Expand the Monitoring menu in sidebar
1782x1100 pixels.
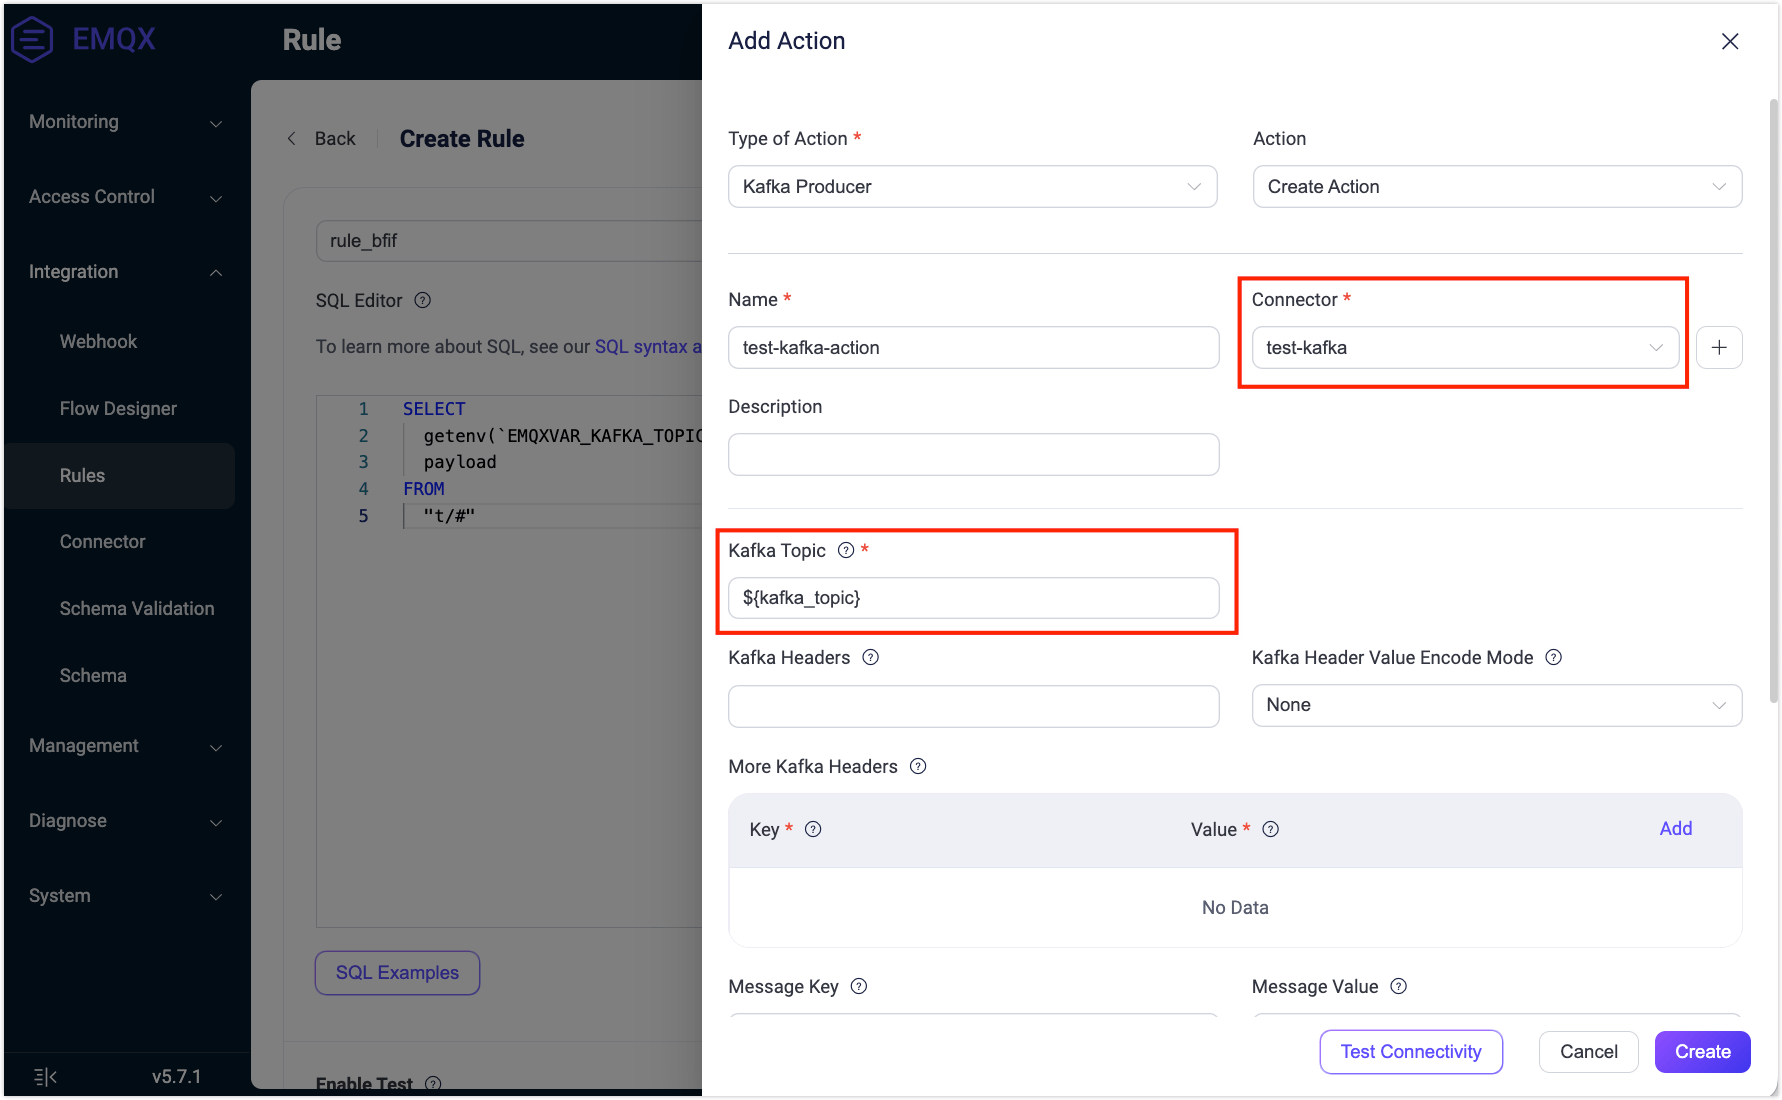pyautogui.click(x=125, y=122)
